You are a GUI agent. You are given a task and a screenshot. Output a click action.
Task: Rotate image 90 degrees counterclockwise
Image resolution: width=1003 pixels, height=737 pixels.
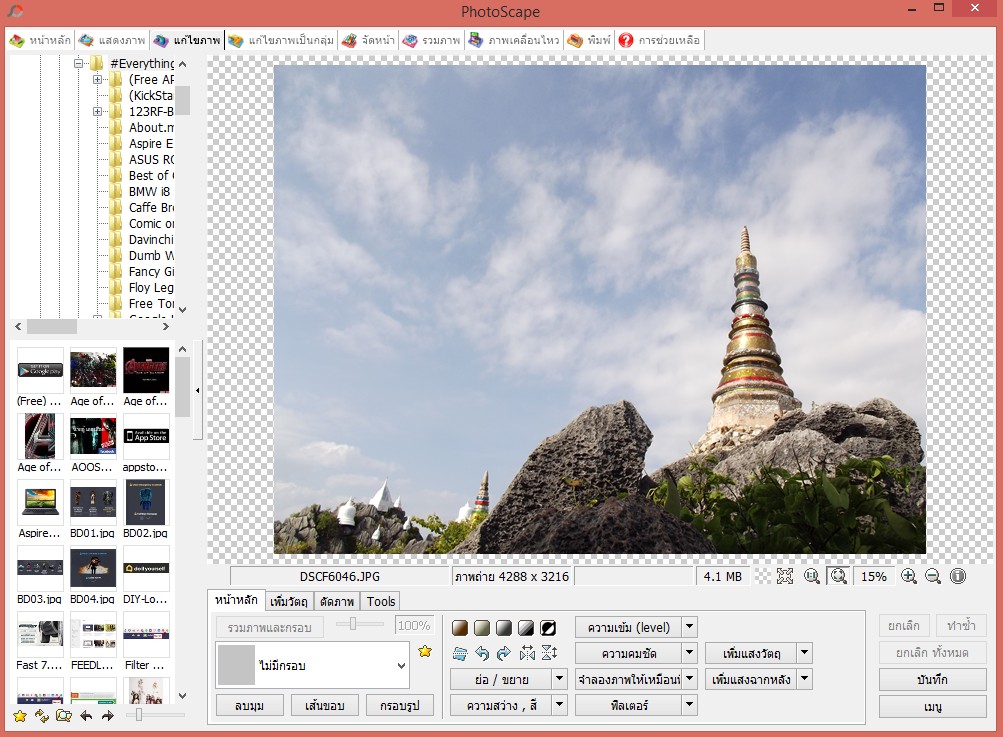pos(482,653)
